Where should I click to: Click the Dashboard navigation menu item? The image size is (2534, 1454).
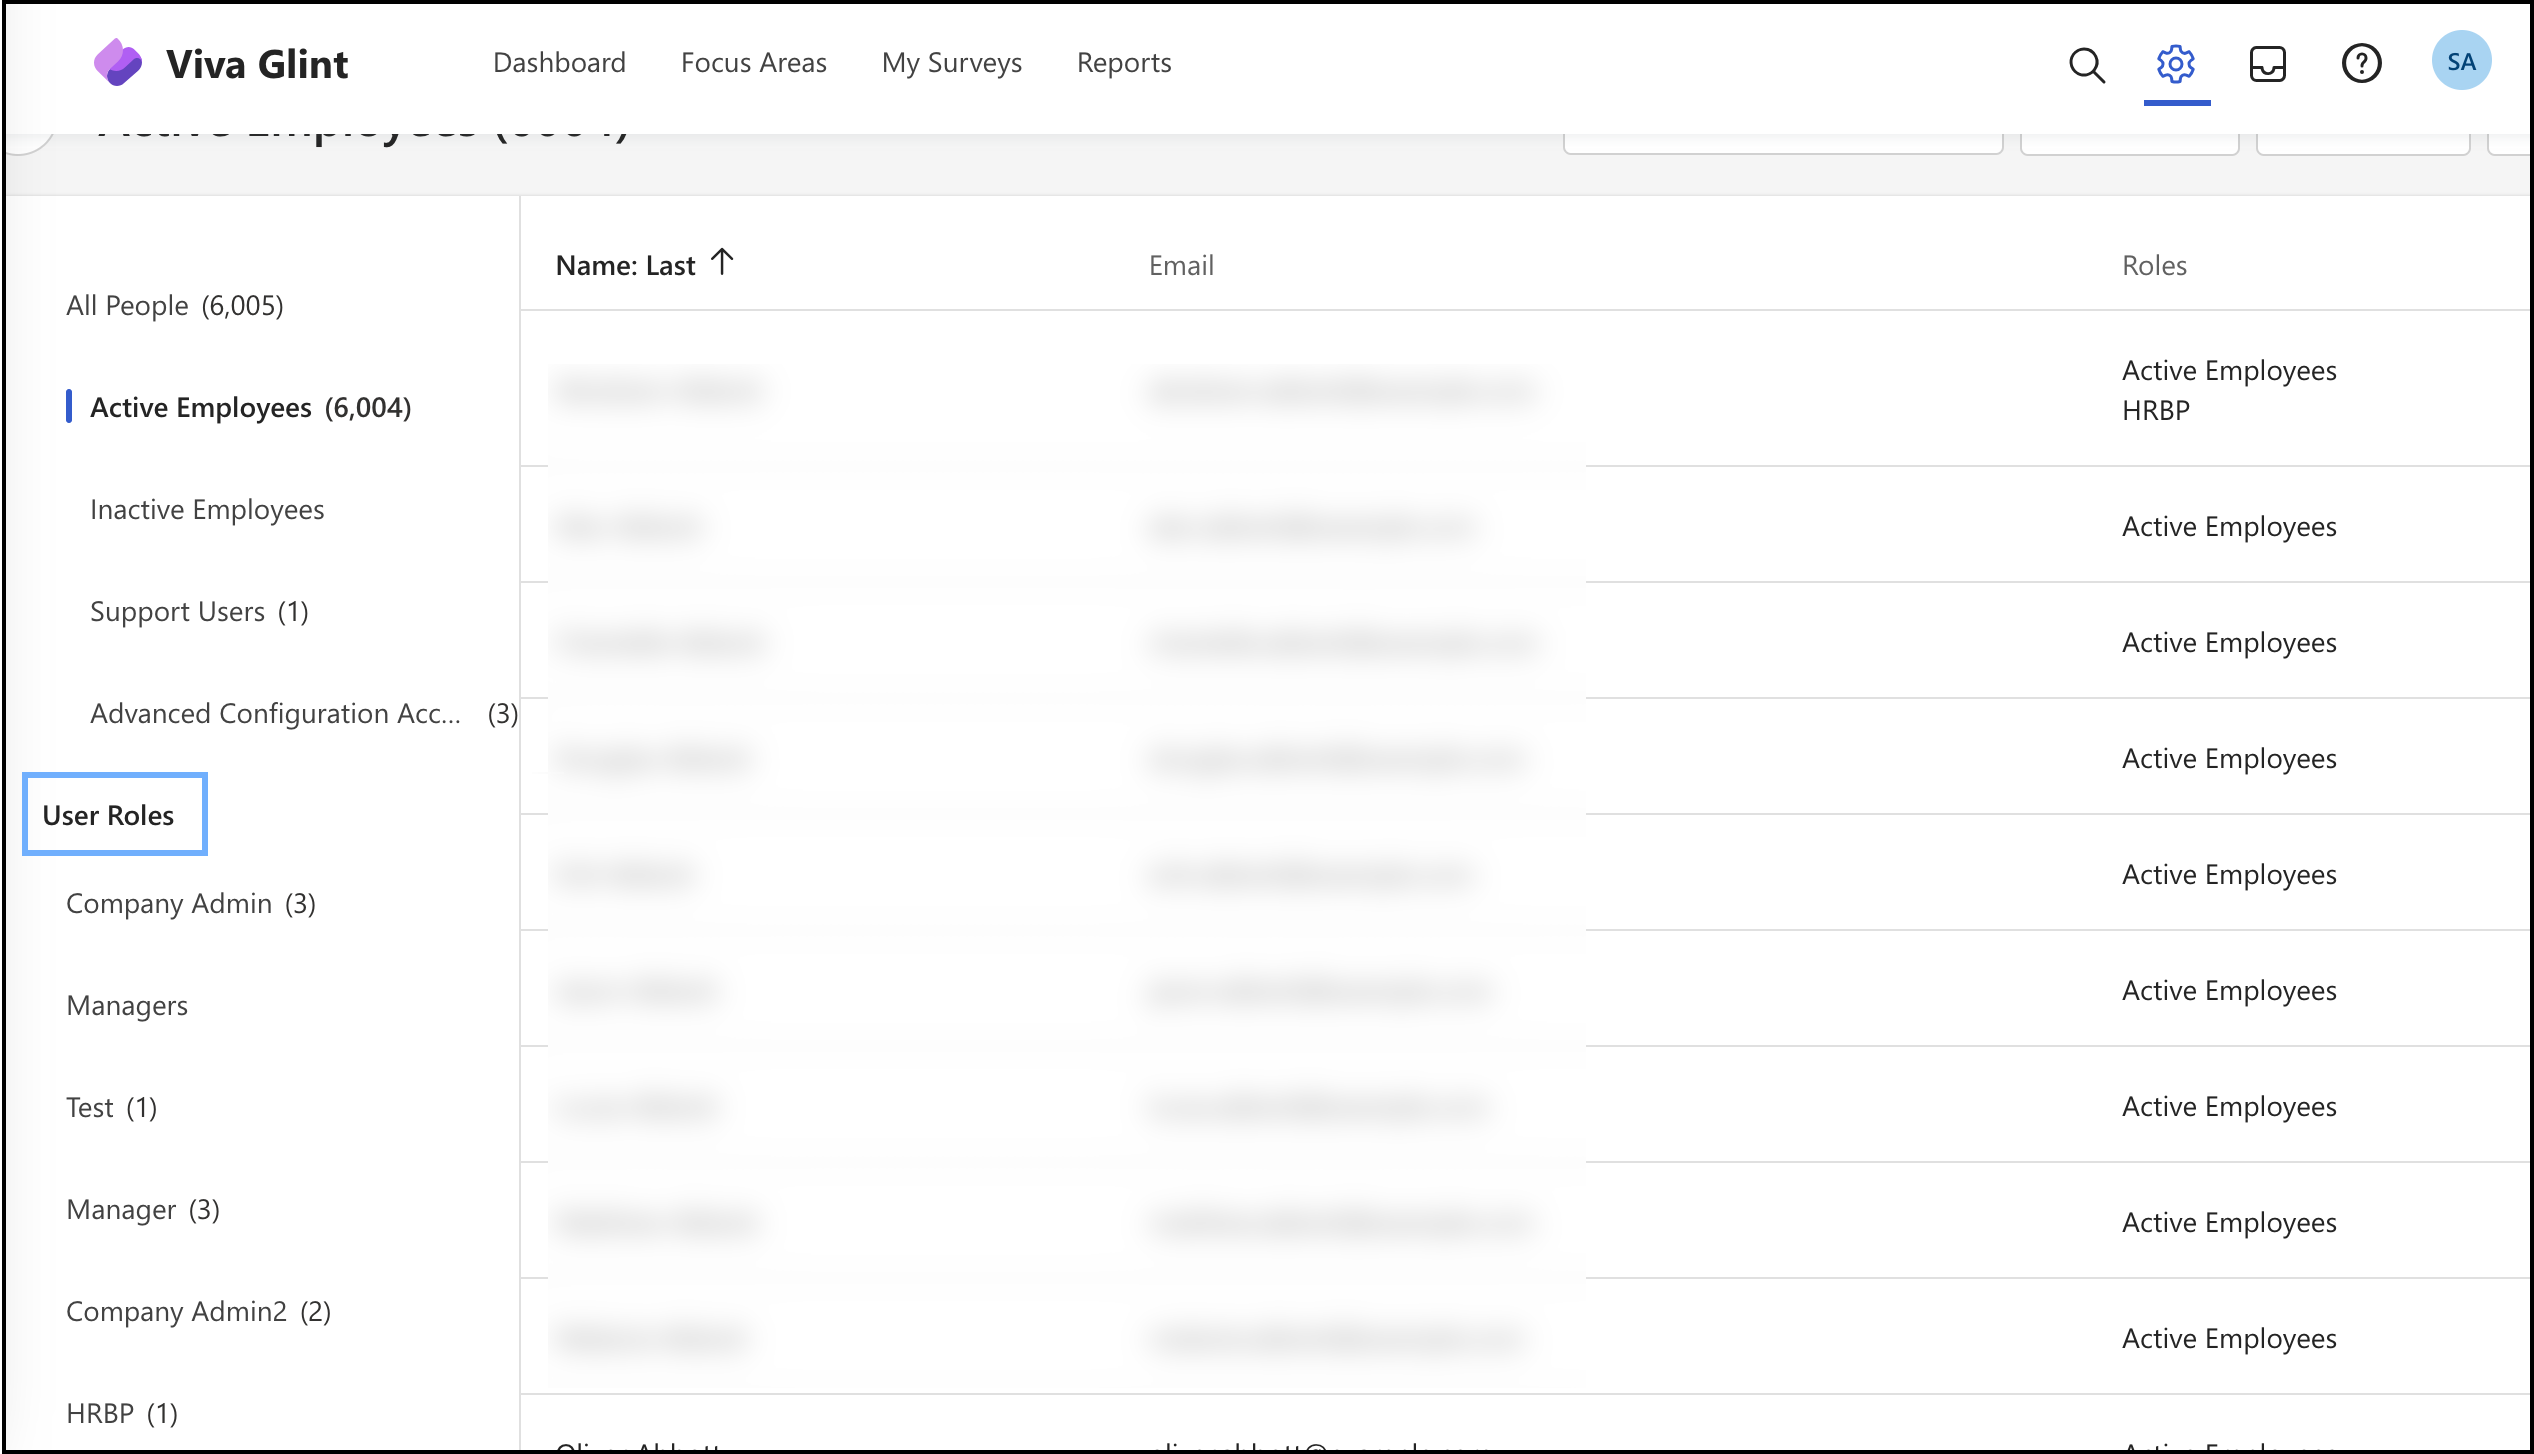click(559, 63)
